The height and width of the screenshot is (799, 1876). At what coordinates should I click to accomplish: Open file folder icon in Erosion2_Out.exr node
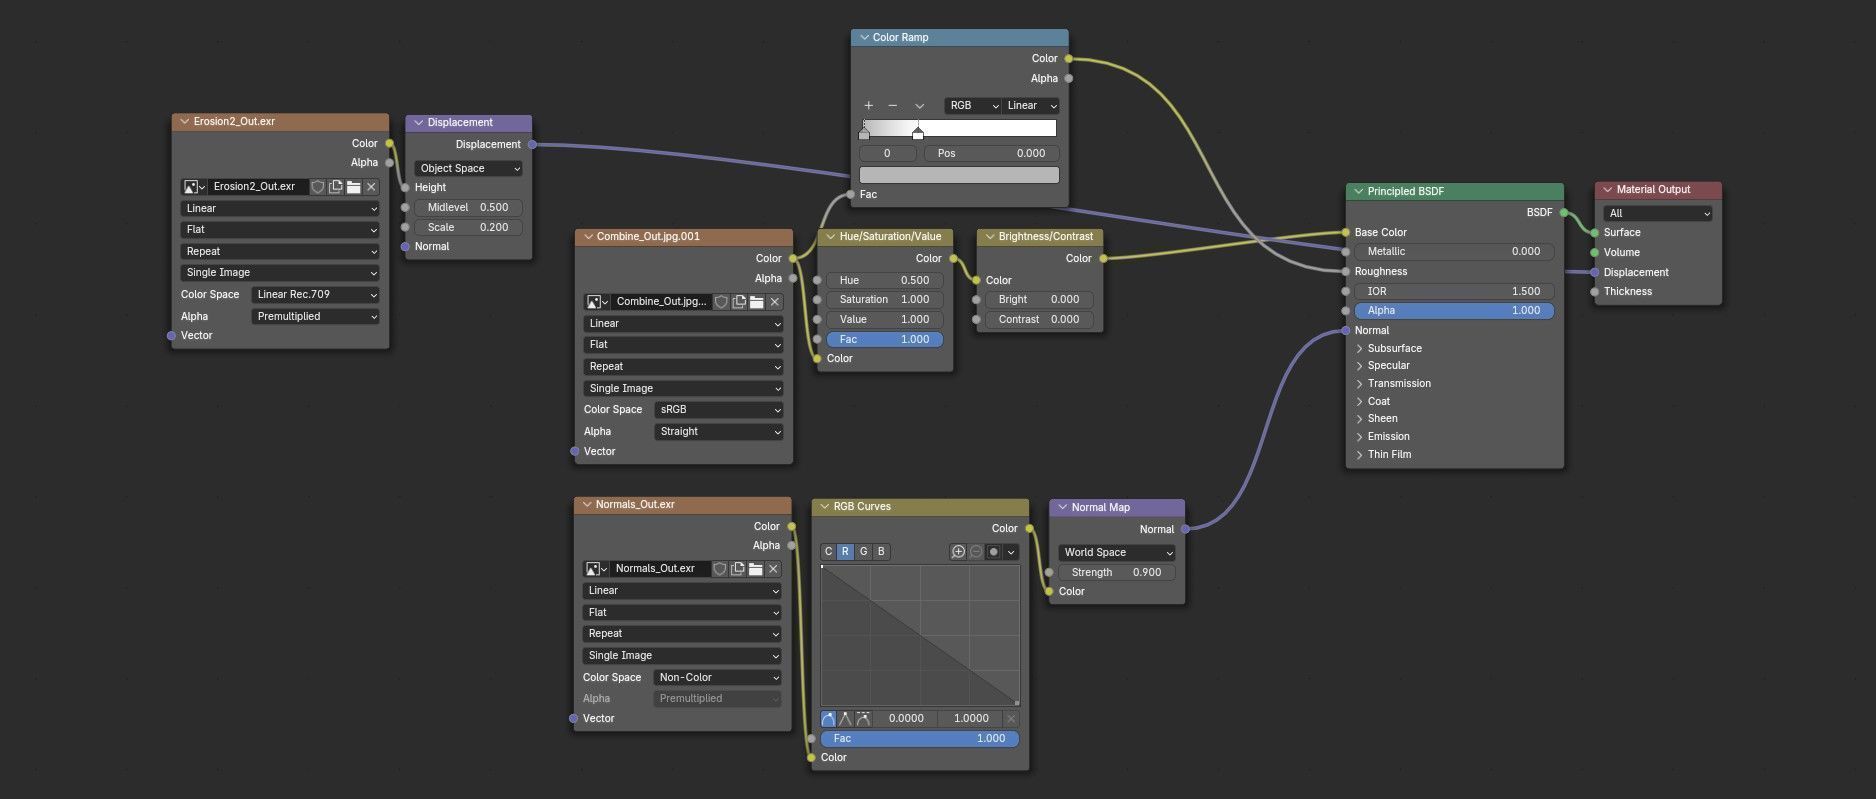[353, 187]
